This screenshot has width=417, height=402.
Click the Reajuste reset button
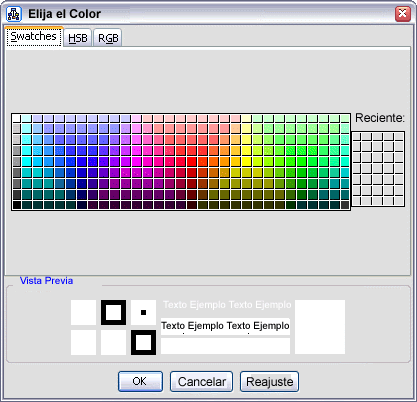(269, 381)
